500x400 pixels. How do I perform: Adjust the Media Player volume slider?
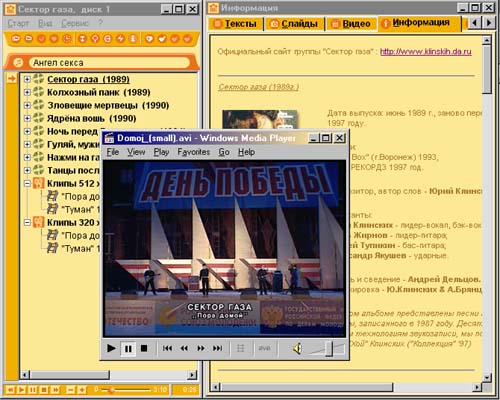coord(329,349)
